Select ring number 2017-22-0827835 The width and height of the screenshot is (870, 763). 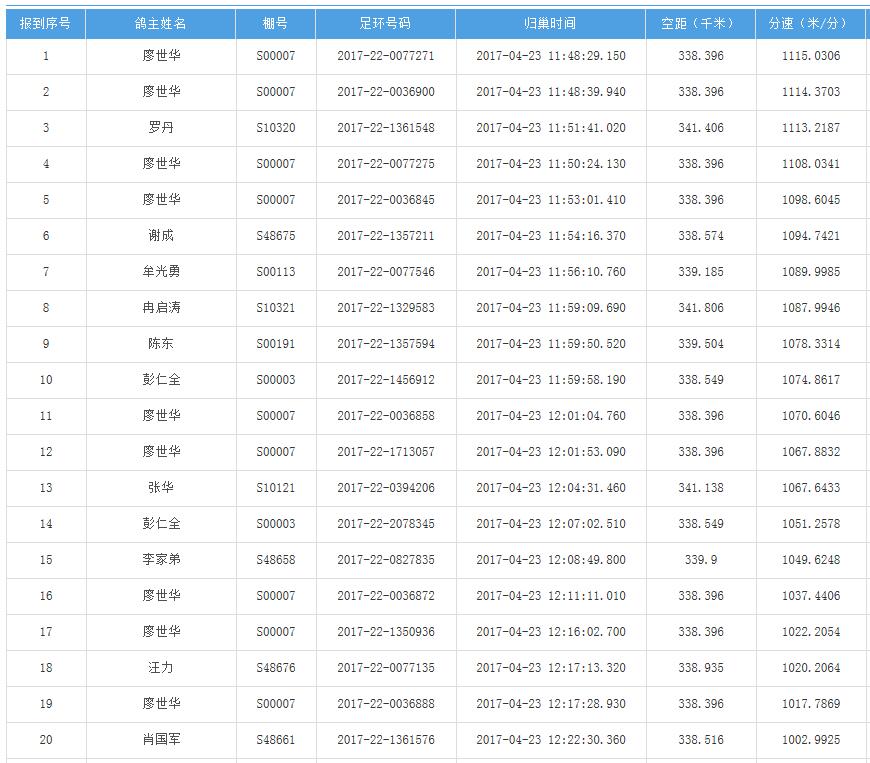coord(385,560)
